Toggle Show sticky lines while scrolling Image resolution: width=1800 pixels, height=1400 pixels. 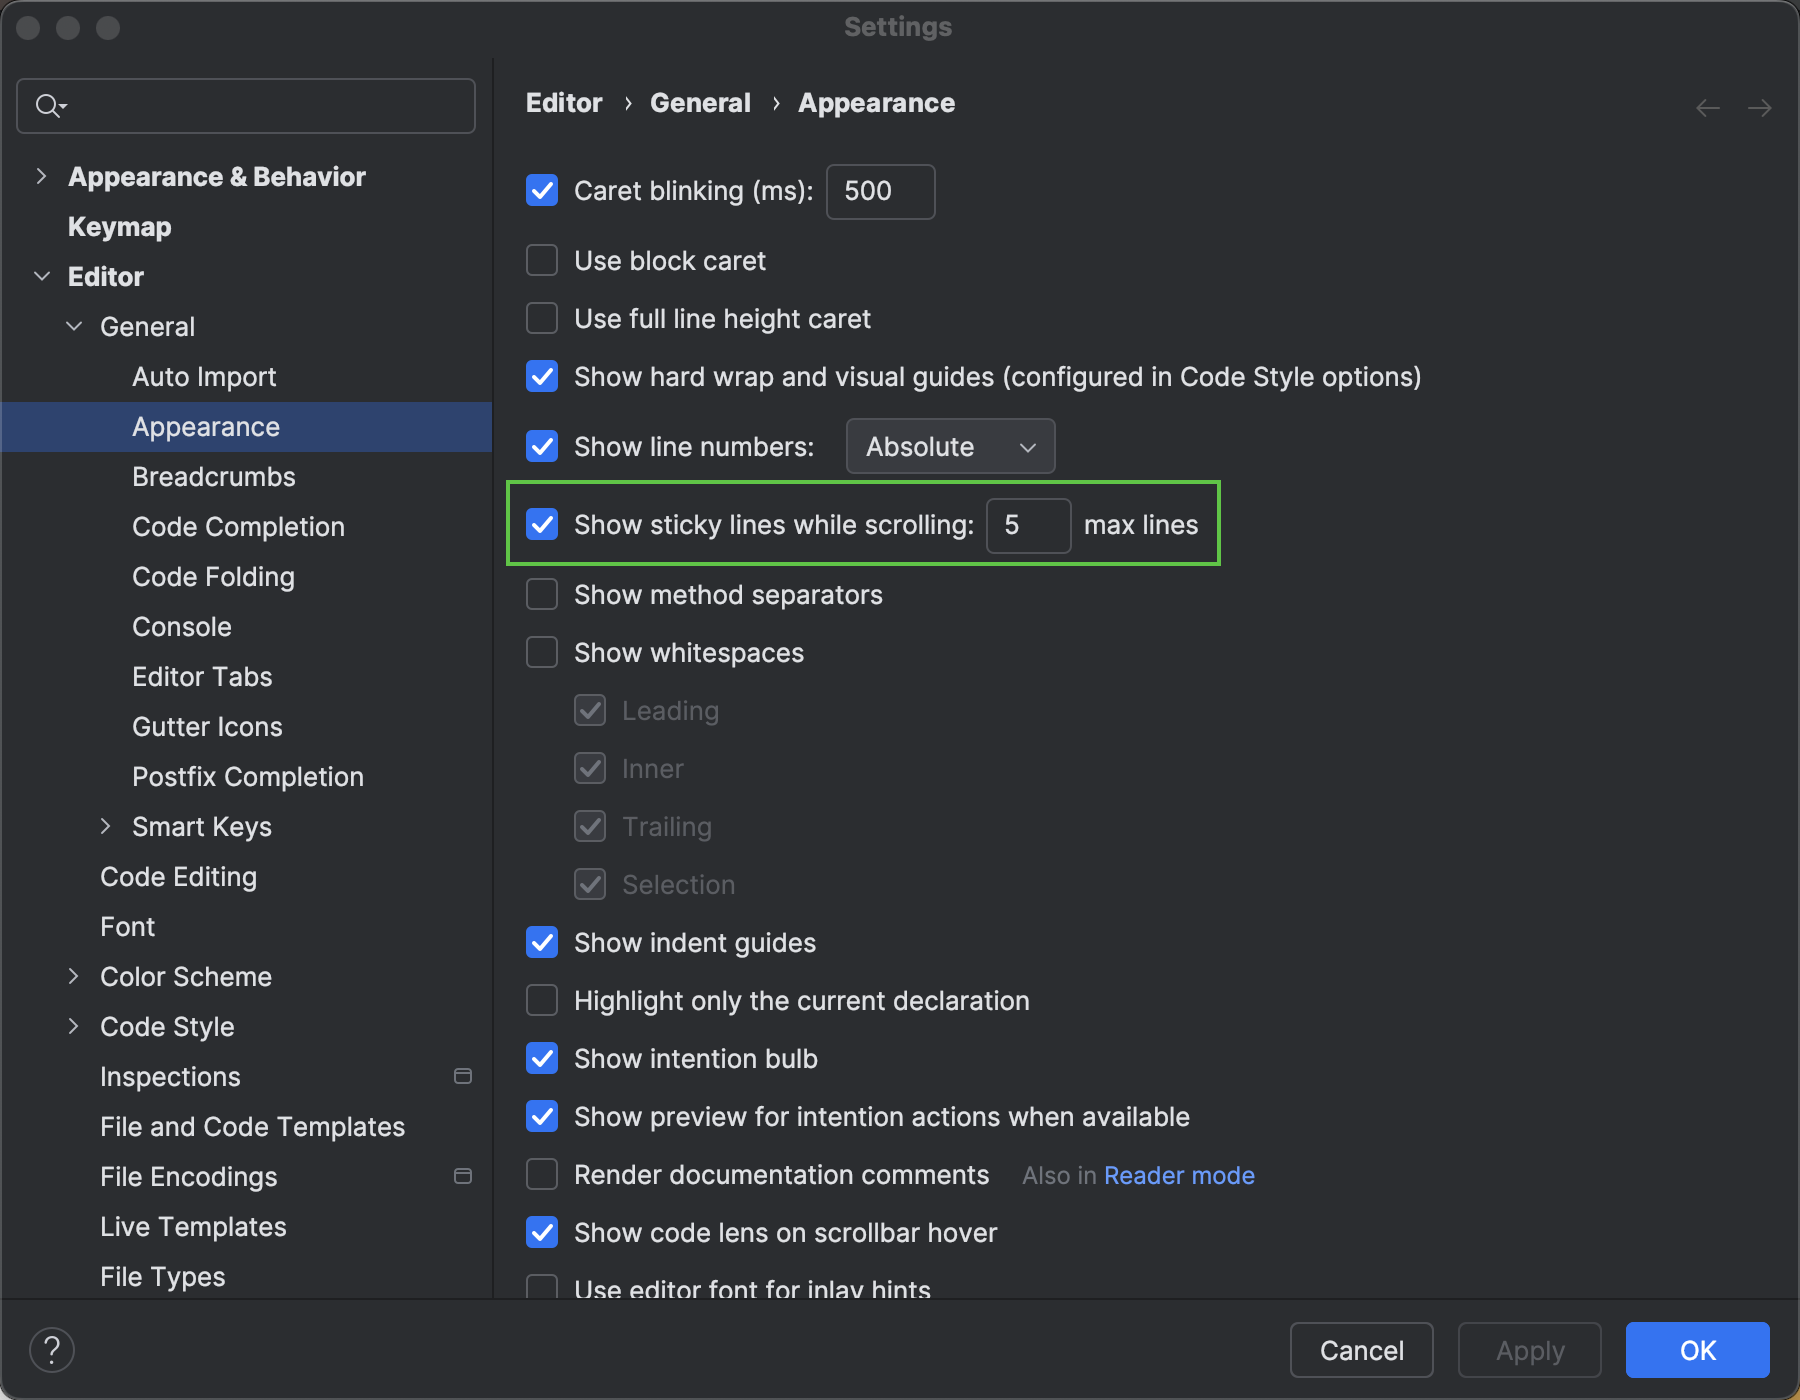coord(542,525)
